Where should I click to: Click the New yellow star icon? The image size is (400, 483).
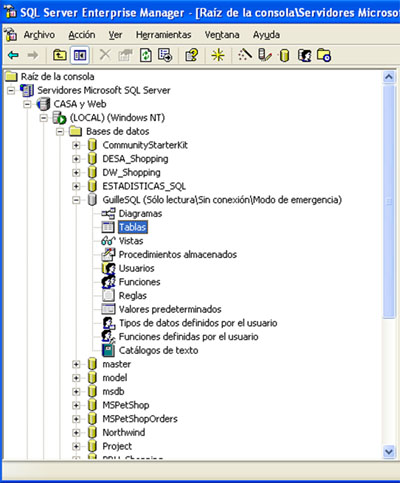click(x=218, y=55)
